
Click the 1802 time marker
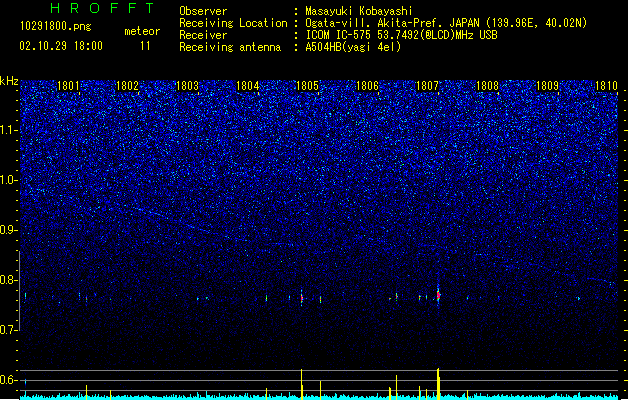127,86
